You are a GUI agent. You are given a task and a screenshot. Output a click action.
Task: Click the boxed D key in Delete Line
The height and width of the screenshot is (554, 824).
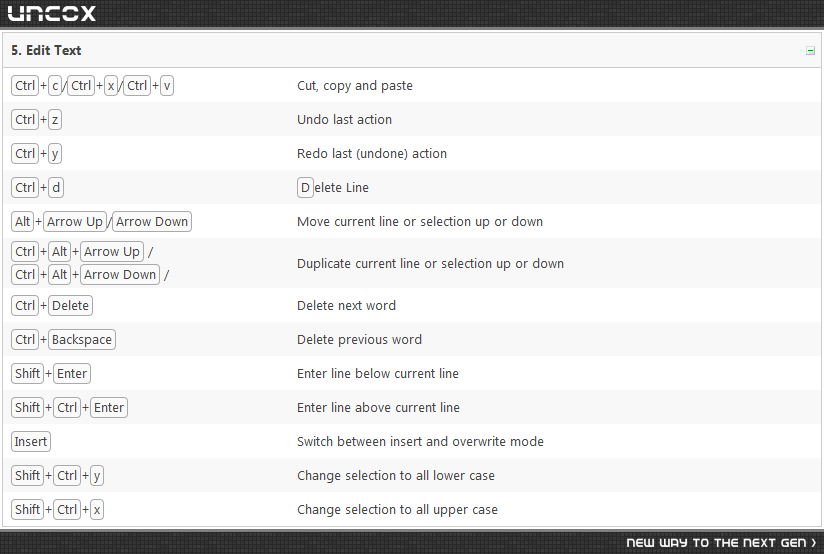[x=305, y=188]
